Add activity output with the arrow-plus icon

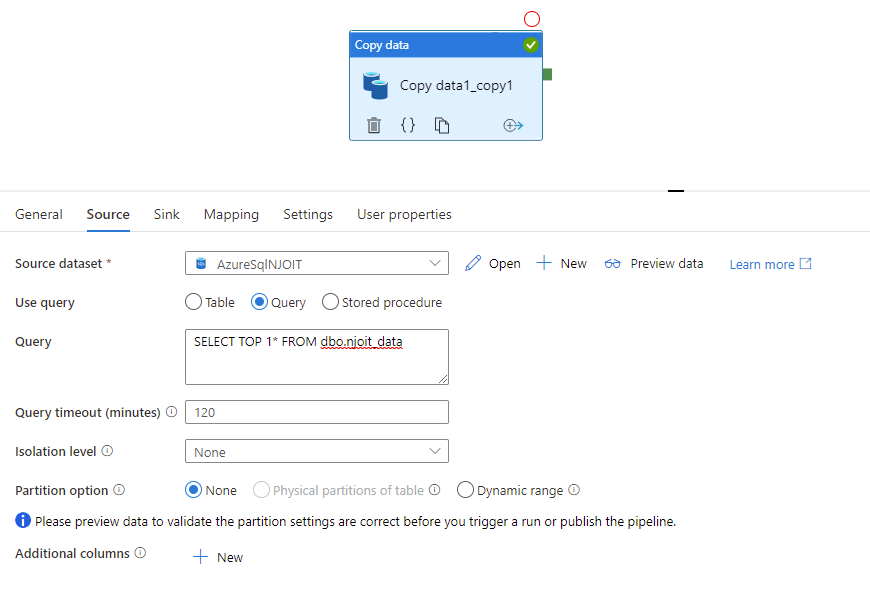513,125
